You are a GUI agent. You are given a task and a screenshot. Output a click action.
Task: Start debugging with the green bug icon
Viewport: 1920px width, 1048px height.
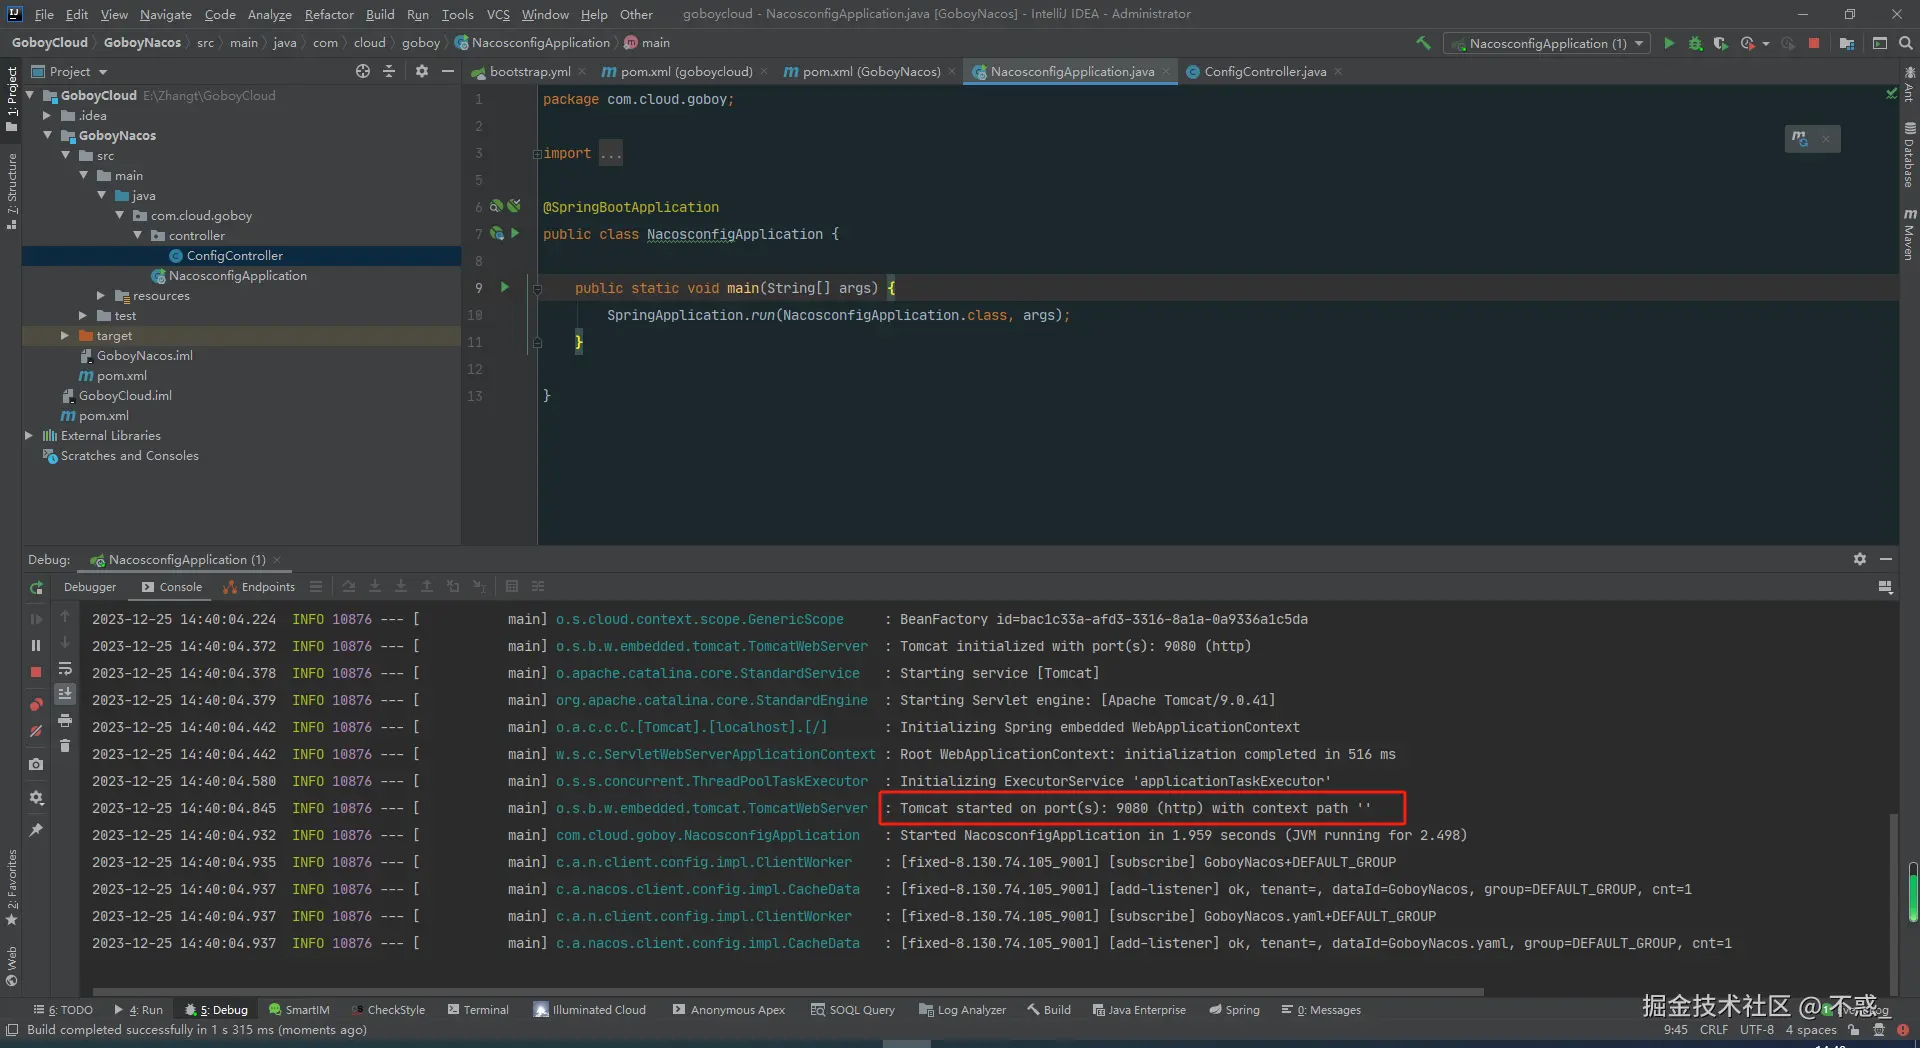tap(1695, 43)
